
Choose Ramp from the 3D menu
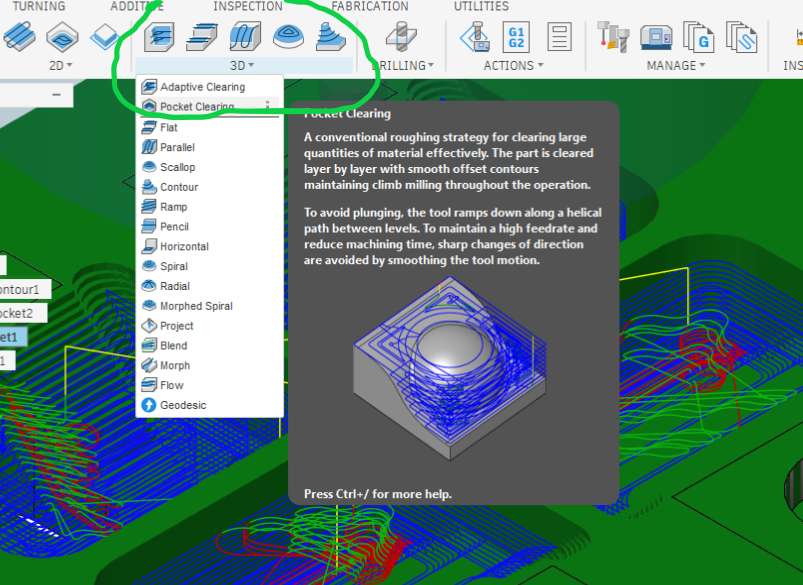tap(209, 207)
